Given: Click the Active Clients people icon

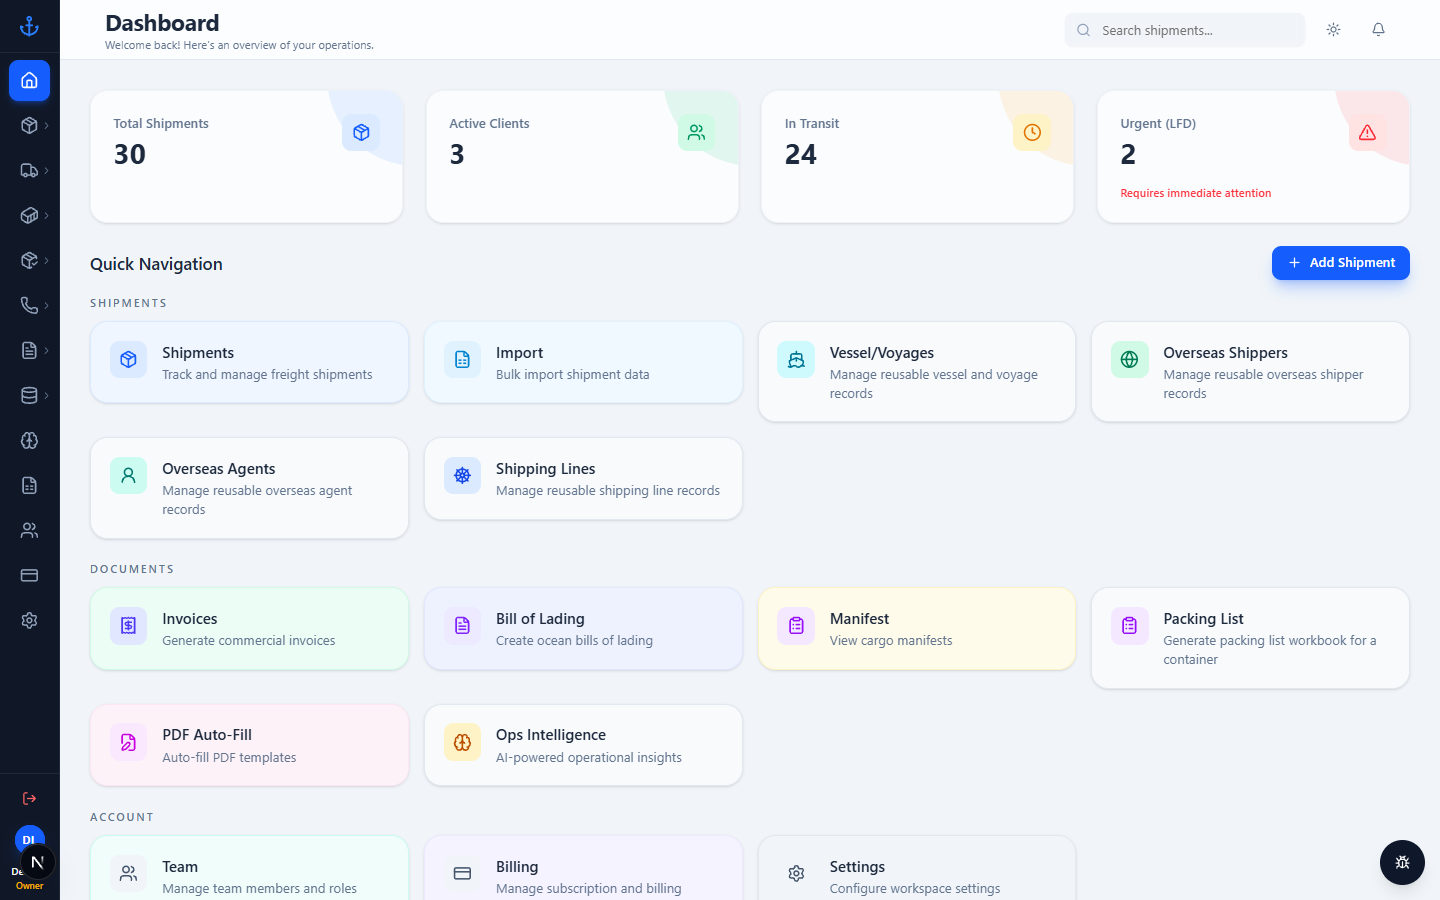Looking at the screenshot, I should click(696, 132).
